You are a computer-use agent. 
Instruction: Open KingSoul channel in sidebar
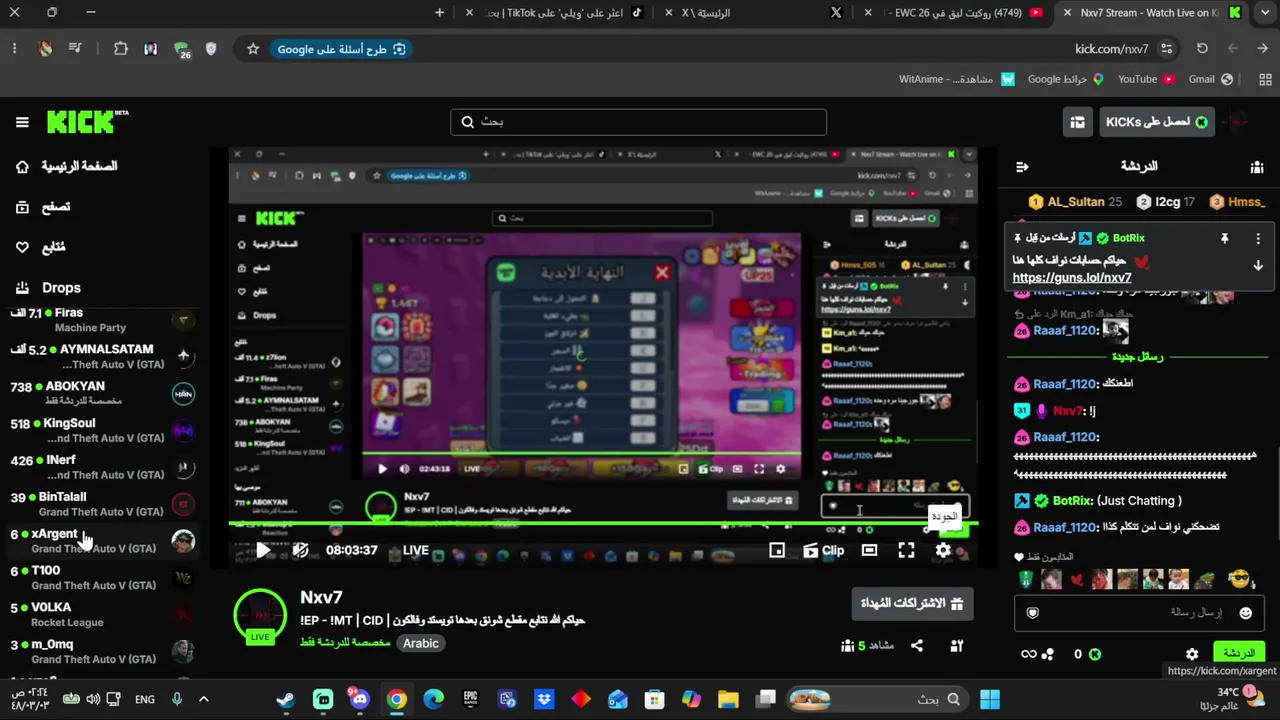(100, 430)
